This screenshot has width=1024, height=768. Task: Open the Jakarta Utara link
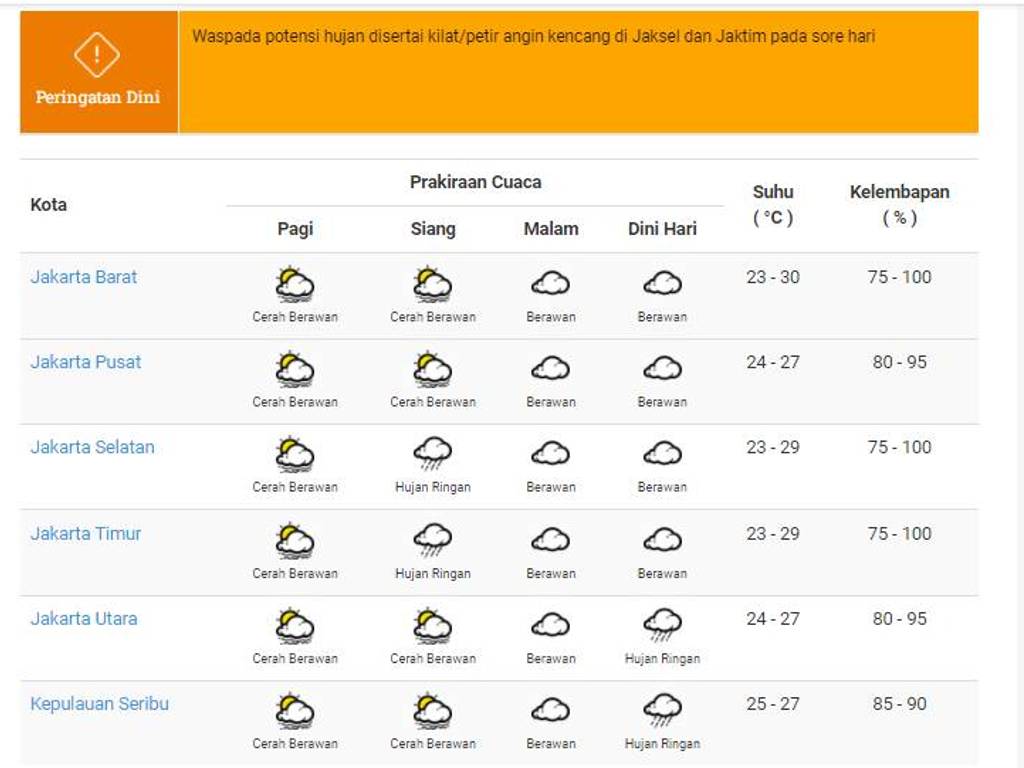click(x=84, y=618)
